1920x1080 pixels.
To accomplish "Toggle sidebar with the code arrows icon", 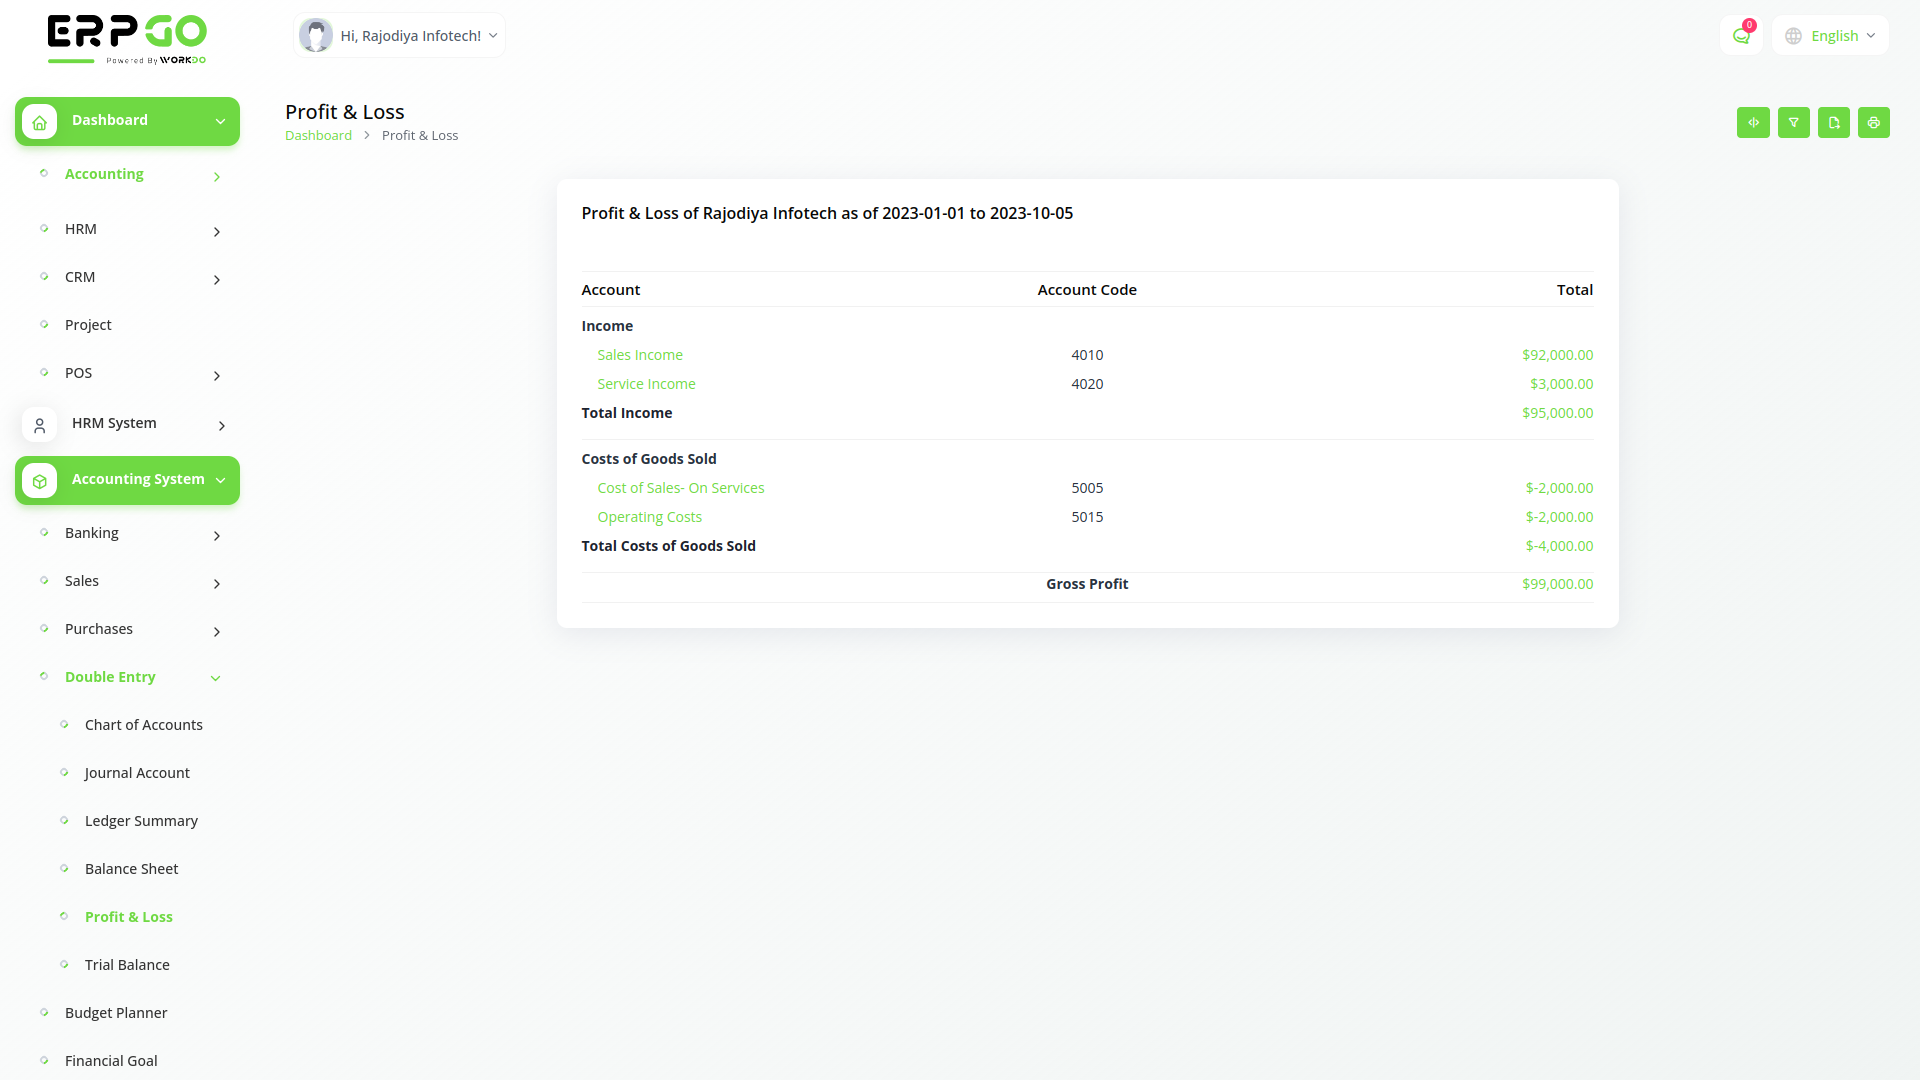I will [1753, 122].
